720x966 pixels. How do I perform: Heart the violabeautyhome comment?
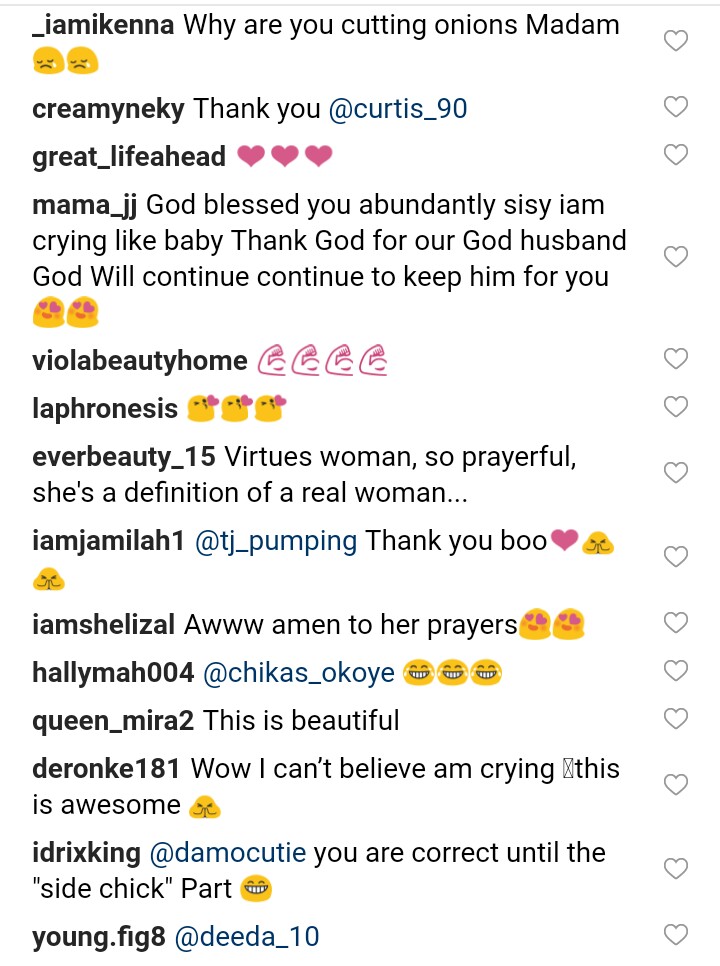point(677,358)
